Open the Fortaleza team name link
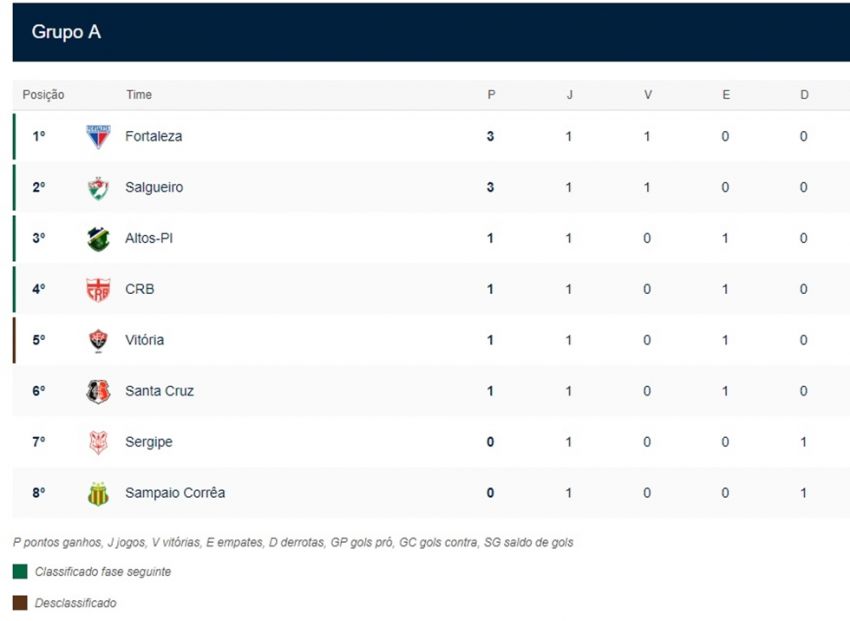This screenshot has height=621, width=850. [x=153, y=137]
